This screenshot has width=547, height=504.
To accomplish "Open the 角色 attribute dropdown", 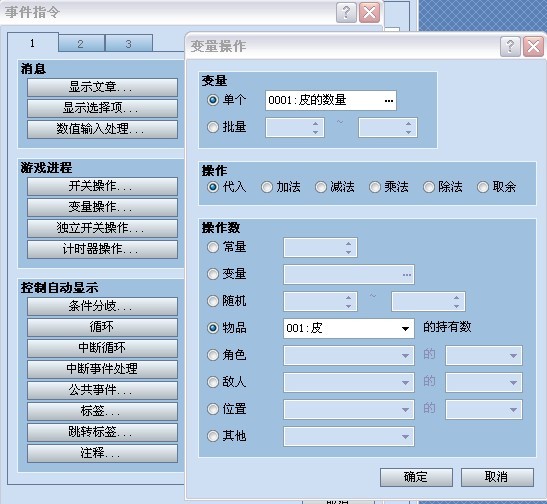I will 484,355.
